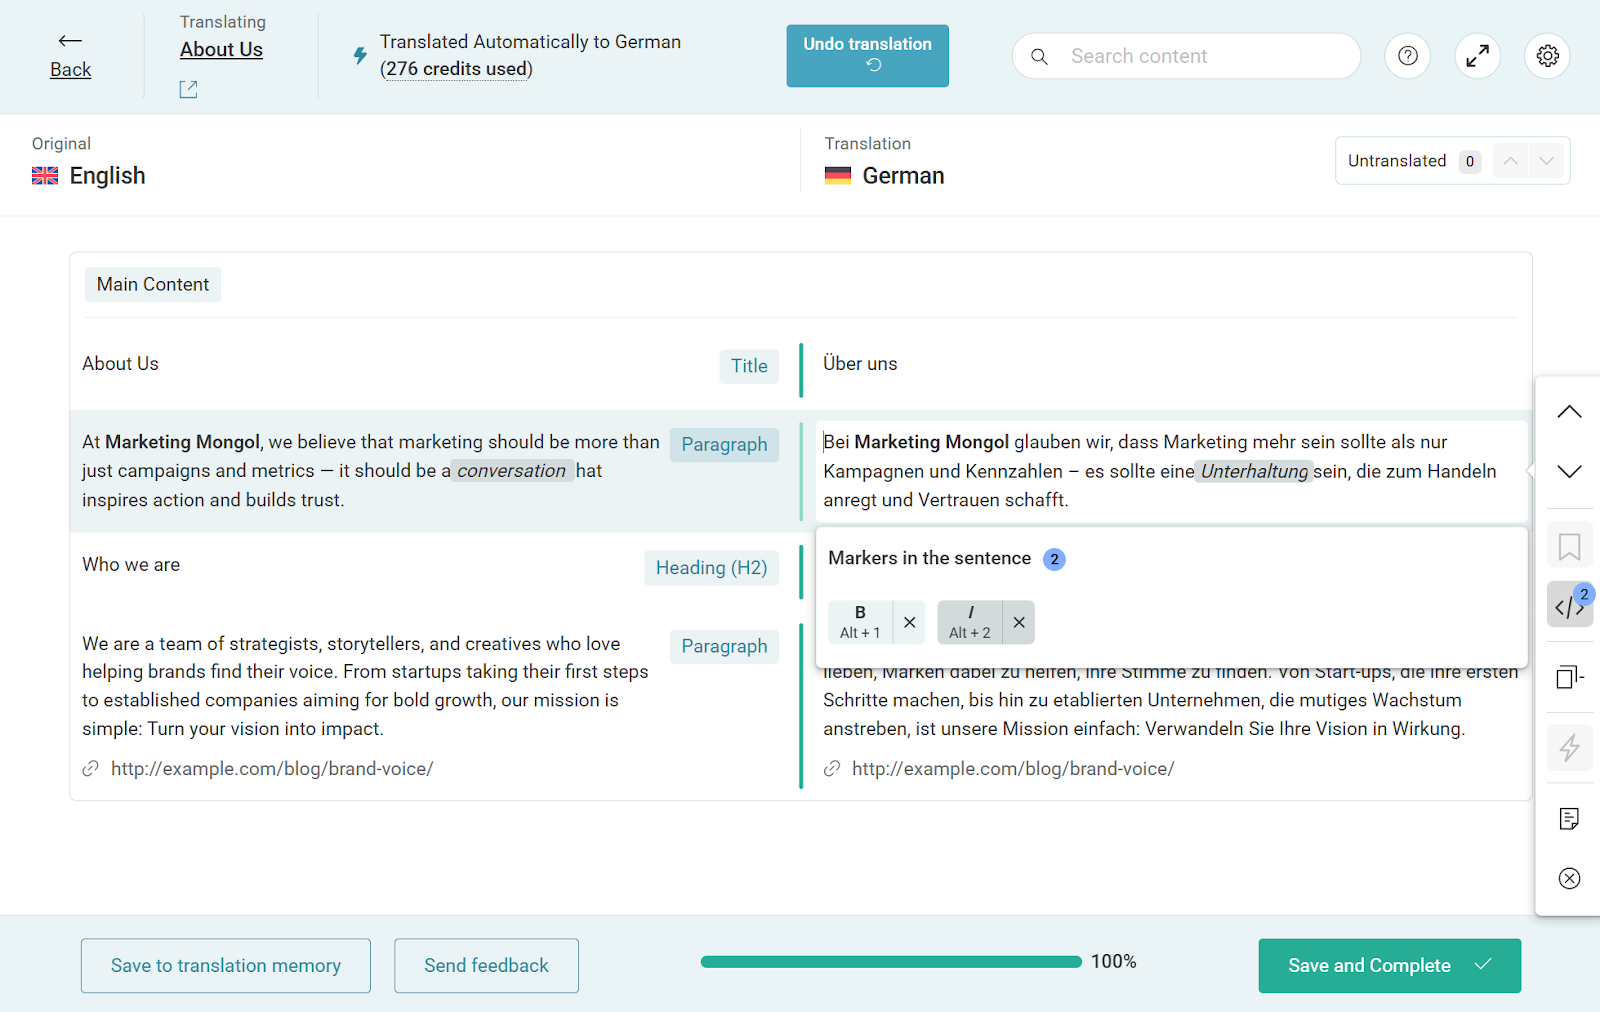The width and height of the screenshot is (1600, 1012).
Task: Open About Us external link icon
Action: click(188, 90)
